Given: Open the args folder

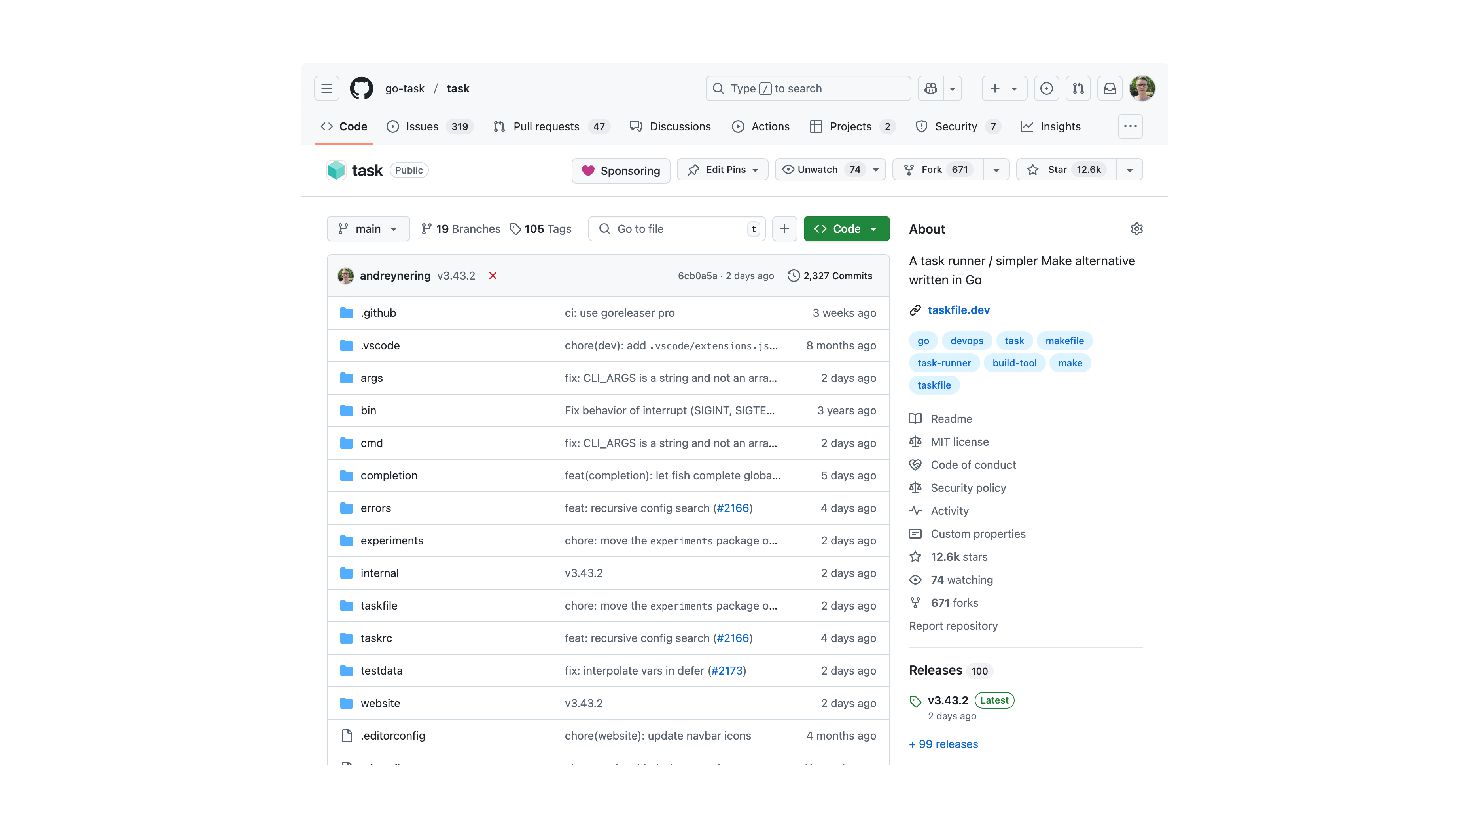Looking at the screenshot, I should 371,378.
